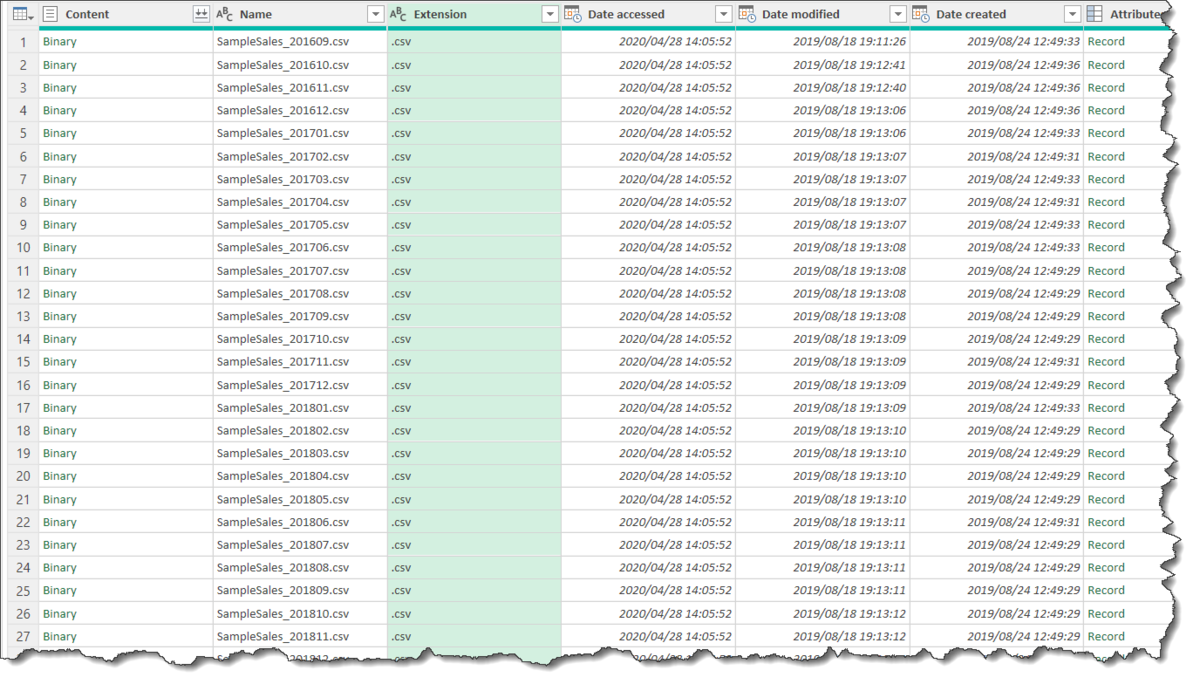Image resolution: width=1200 pixels, height=684 pixels.
Task: Select the SampleSales_201712.csv name cell
Action: [x=300, y=385]
